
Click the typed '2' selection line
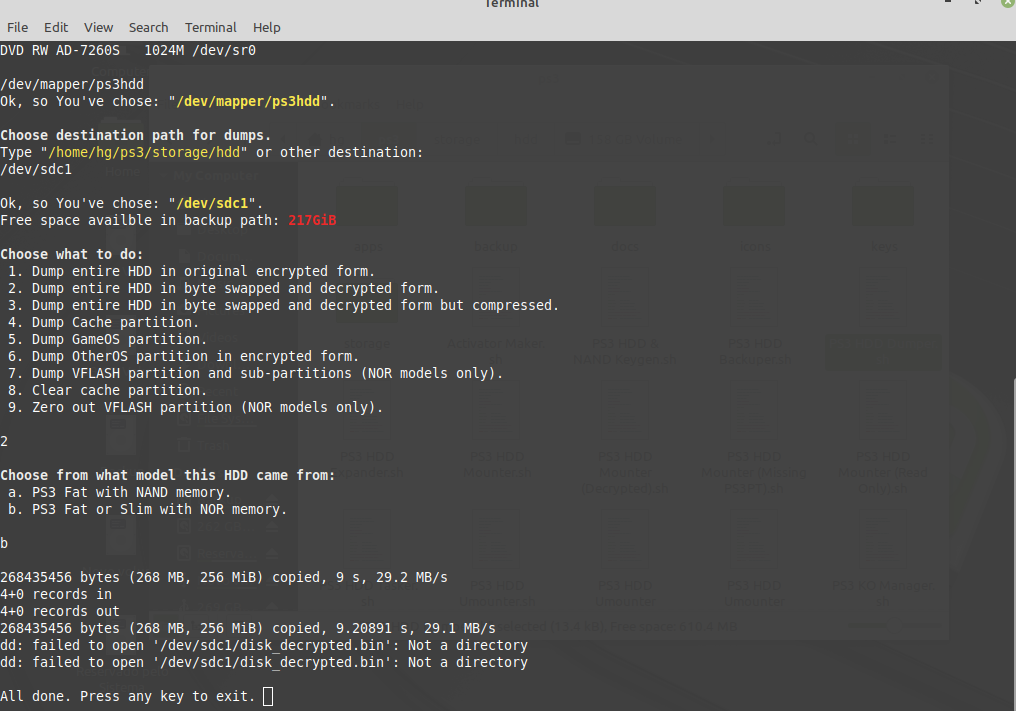[4, 441]
